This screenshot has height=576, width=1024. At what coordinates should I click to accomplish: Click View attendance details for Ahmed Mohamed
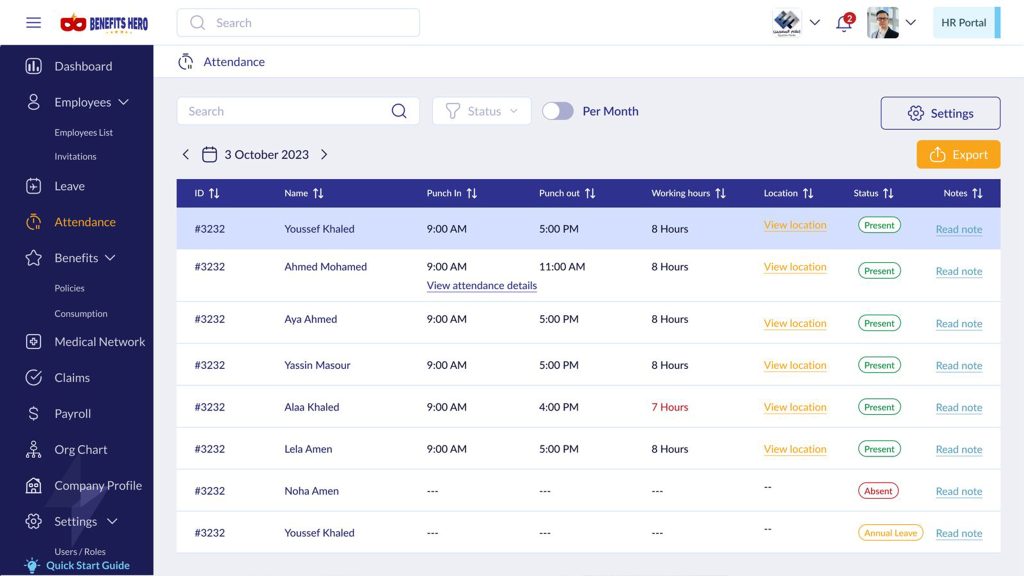pos(481,285)
